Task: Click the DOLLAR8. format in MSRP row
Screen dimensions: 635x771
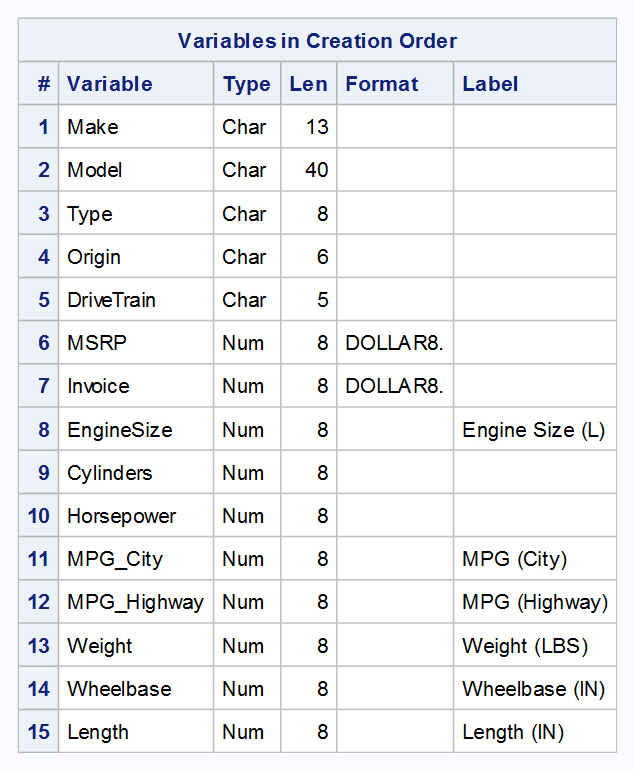Action: tap(394, 343)
